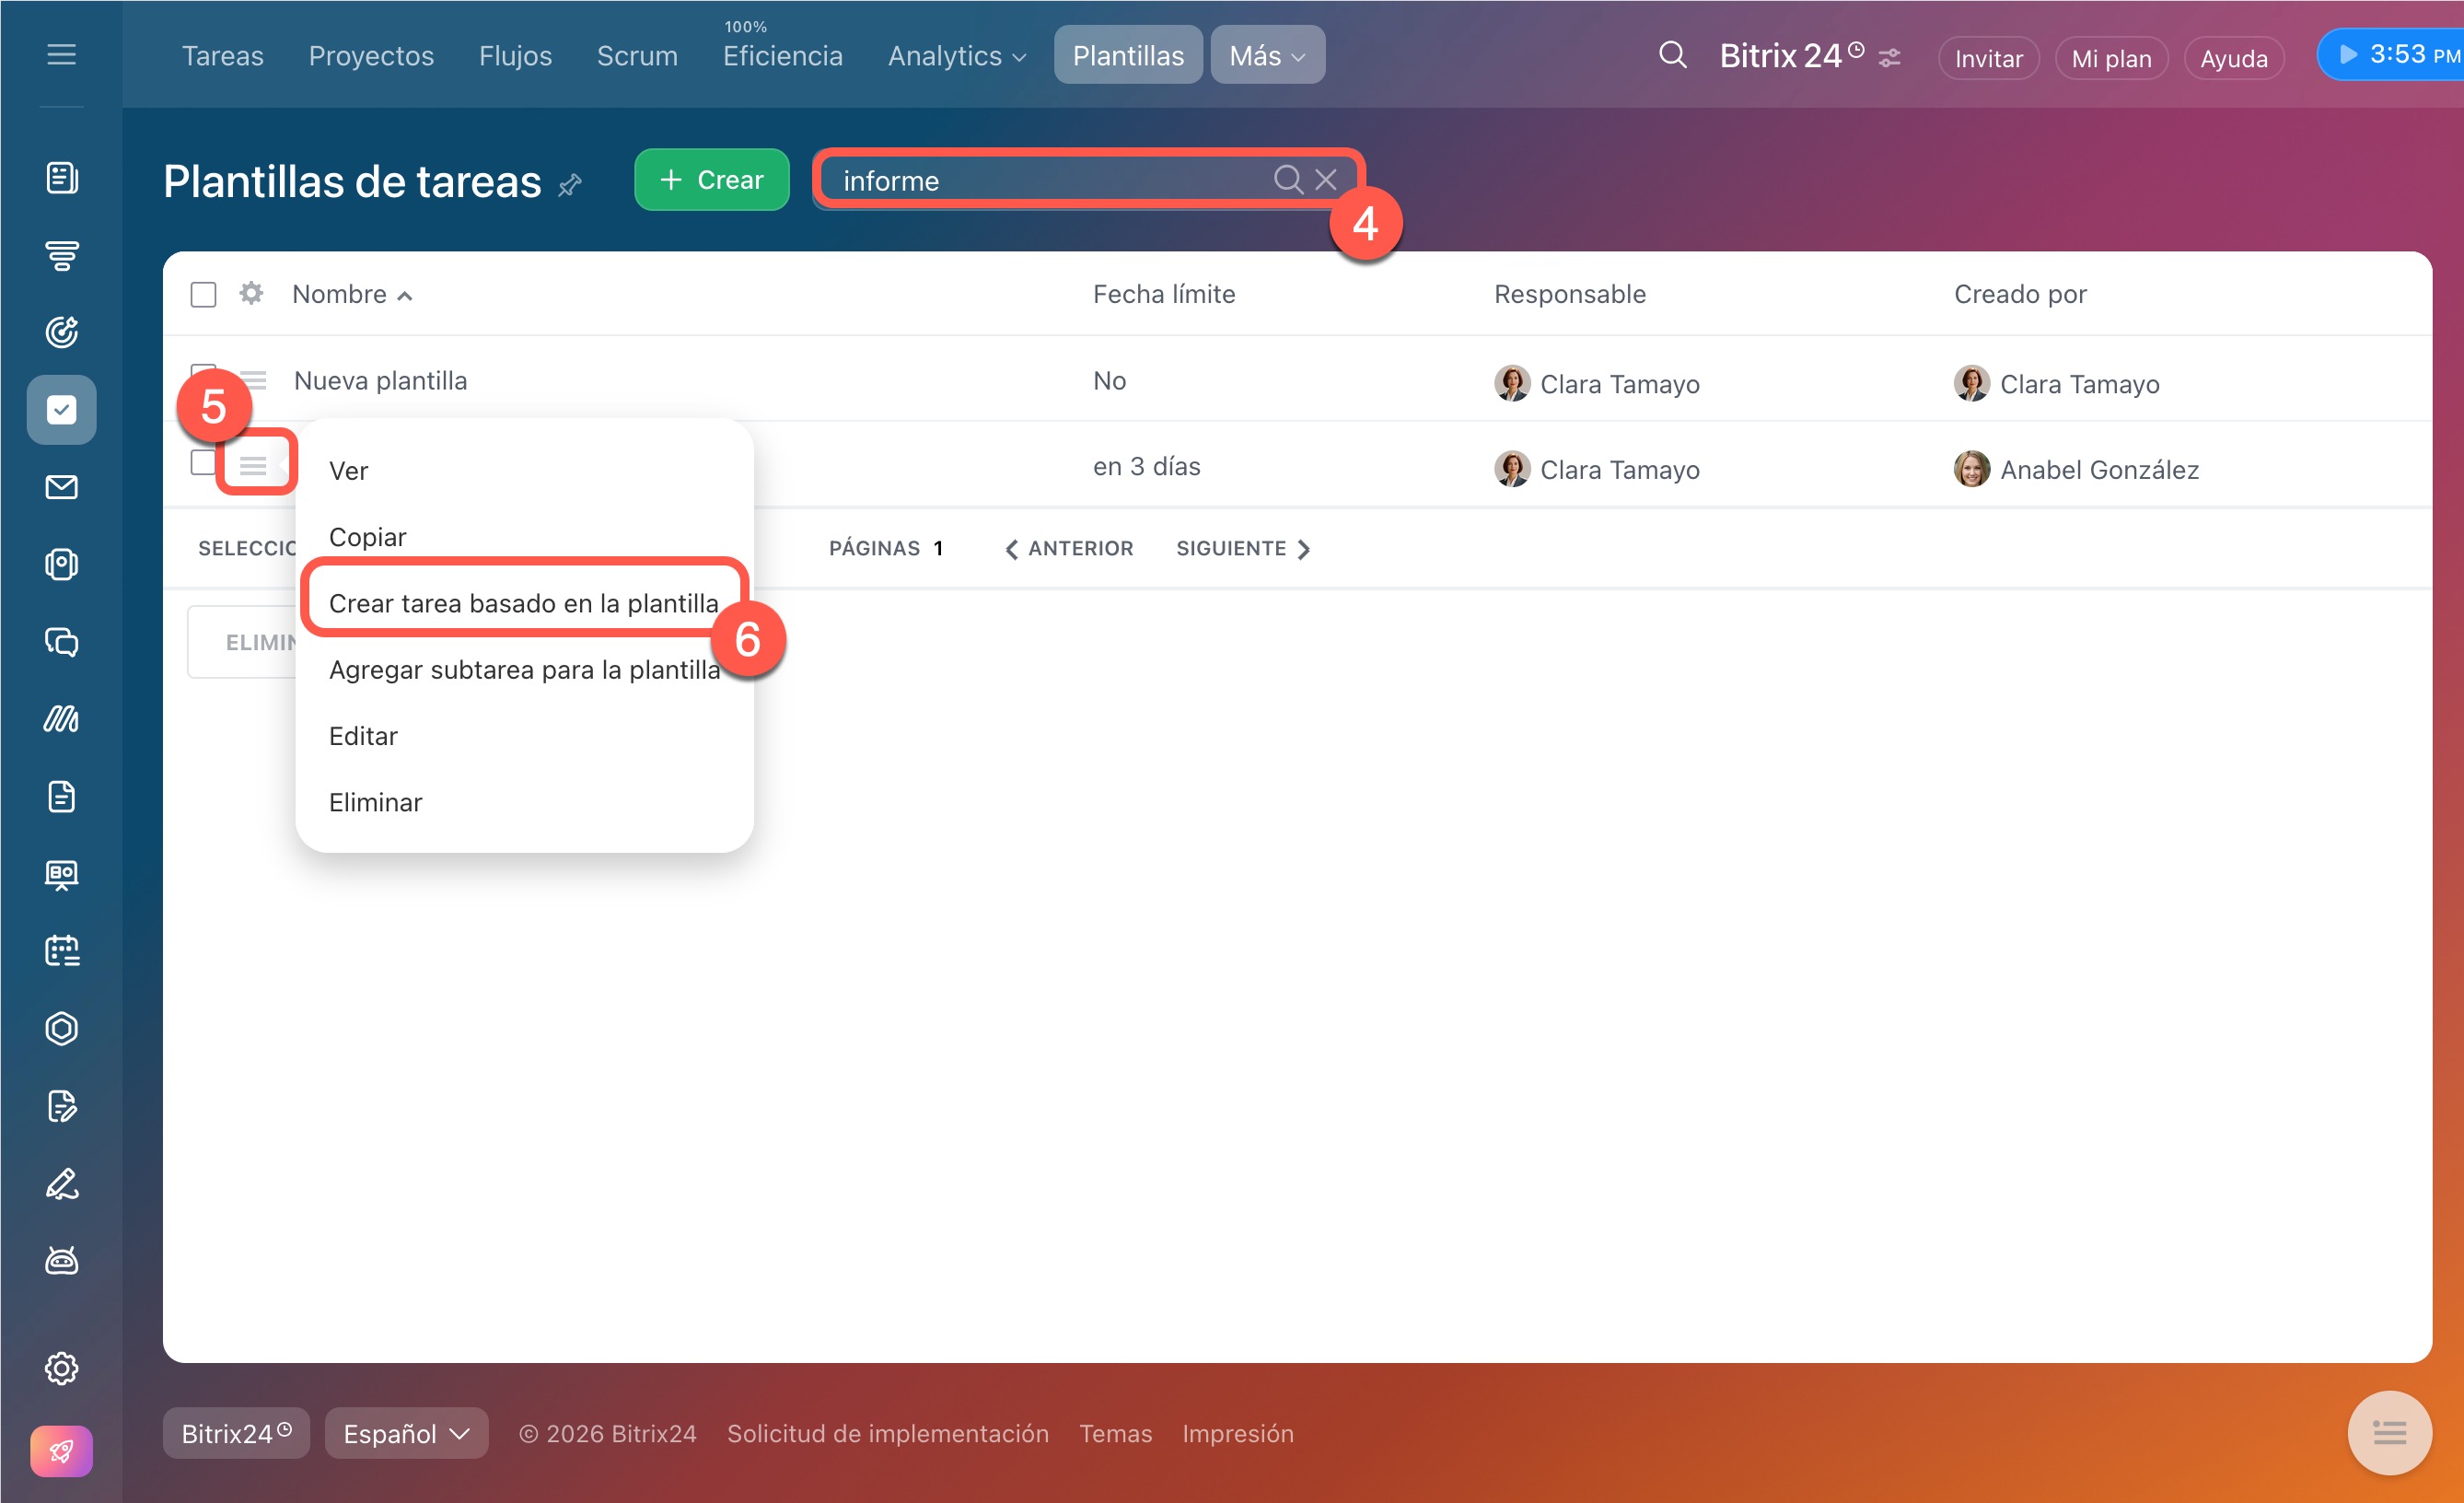This screenshot has width=2464, height=1503.
Task: Clear the search filter with X
Action: [1326, 180]
